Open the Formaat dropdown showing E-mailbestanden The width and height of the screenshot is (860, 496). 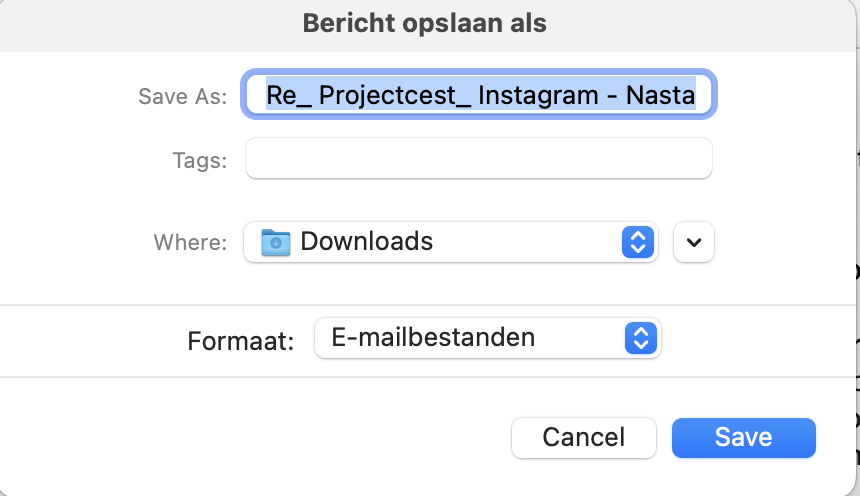coord(487,338)
